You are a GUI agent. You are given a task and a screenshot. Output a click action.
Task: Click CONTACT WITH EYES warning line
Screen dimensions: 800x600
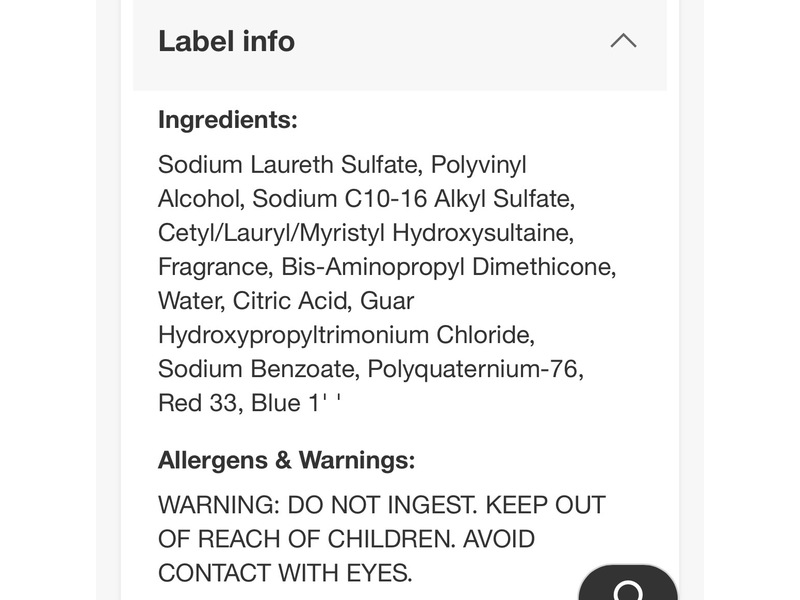tap(284, 573)
